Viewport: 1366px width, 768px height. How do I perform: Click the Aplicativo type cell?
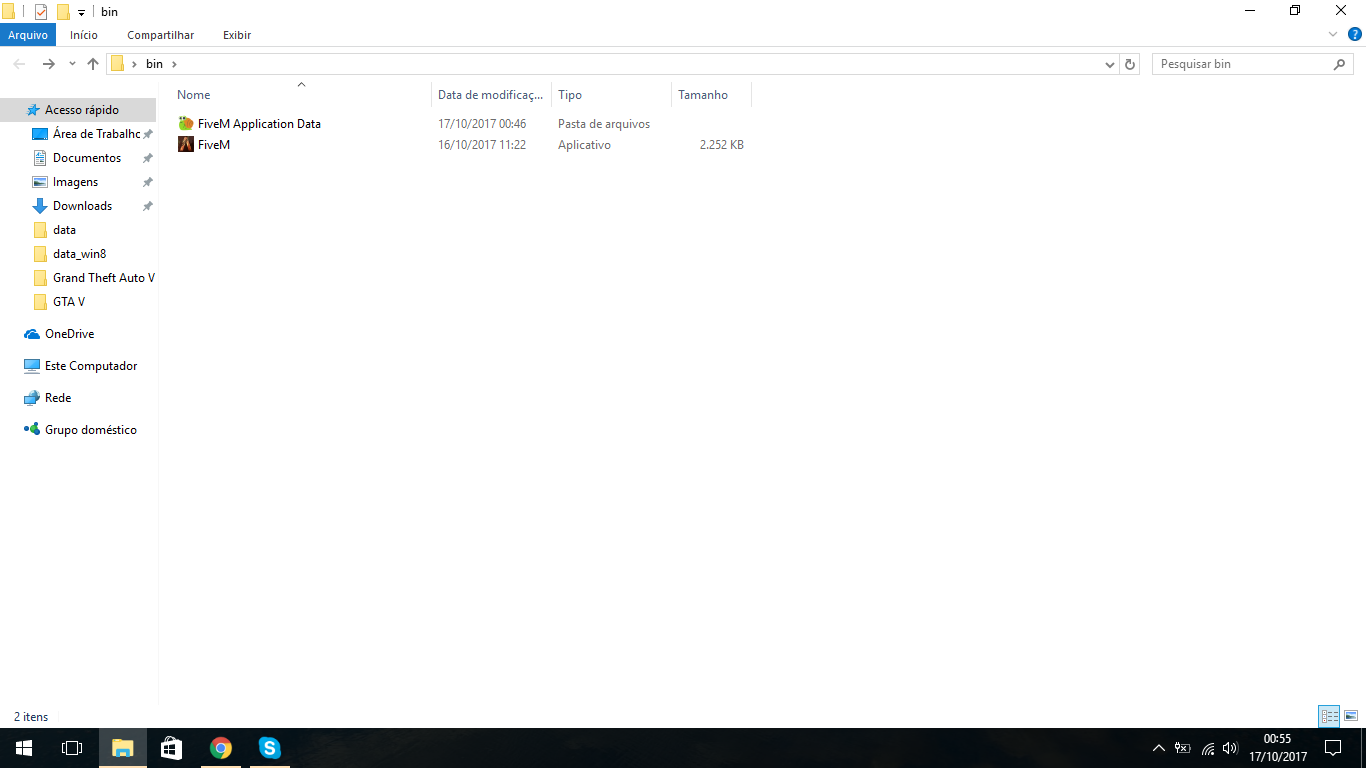(584, 145)
